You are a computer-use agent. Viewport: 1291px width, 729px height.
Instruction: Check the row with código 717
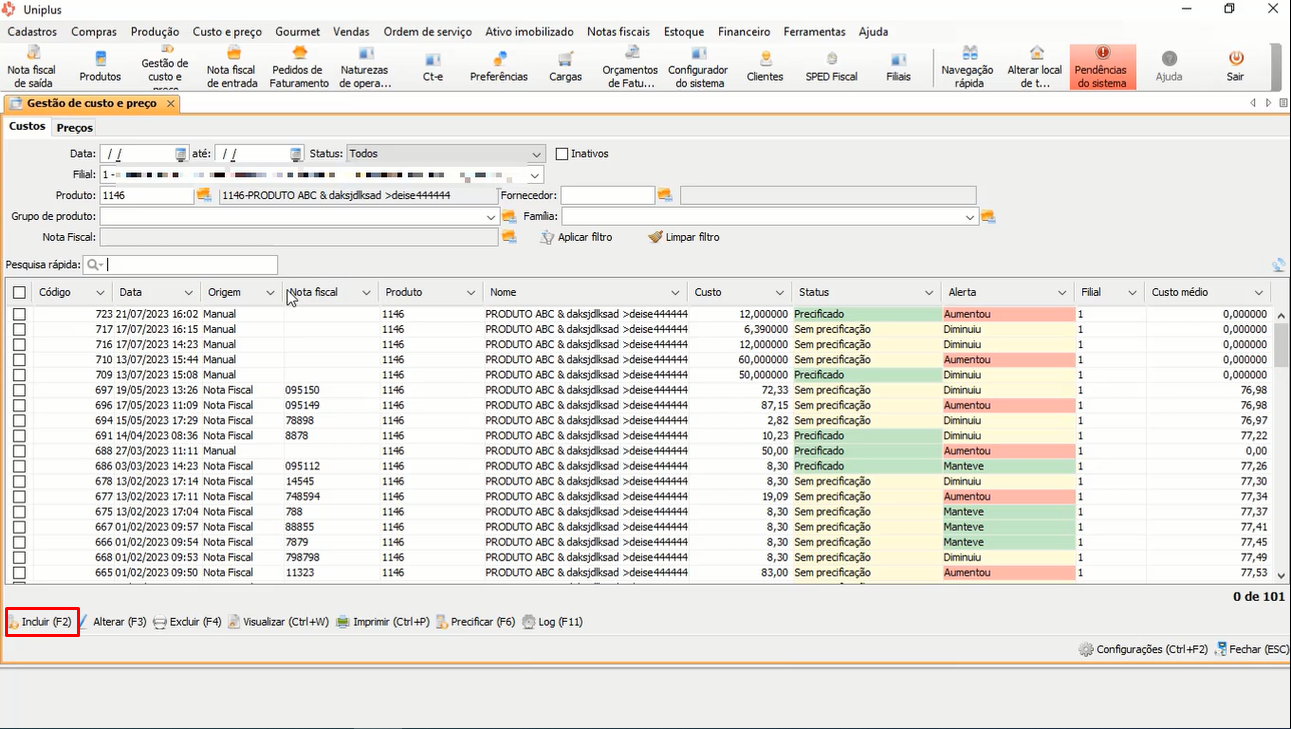(19, 329)
